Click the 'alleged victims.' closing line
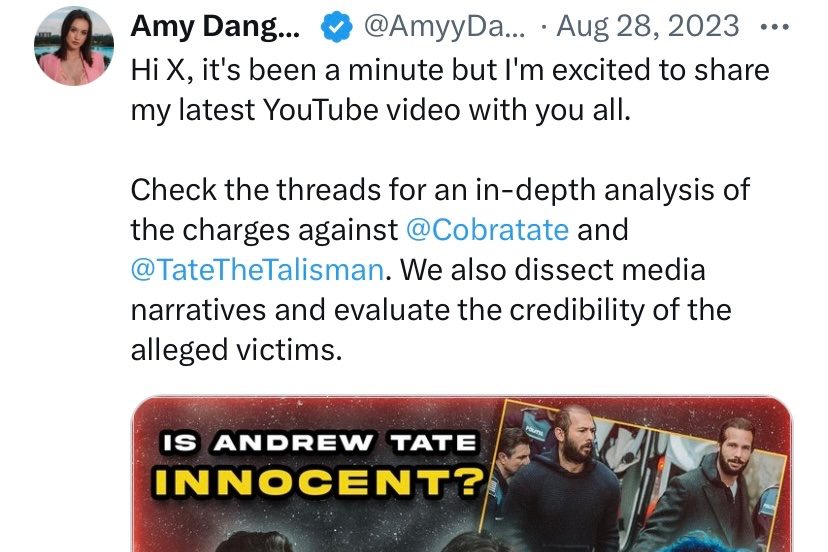The image size is (828, 552). [237, 350]
